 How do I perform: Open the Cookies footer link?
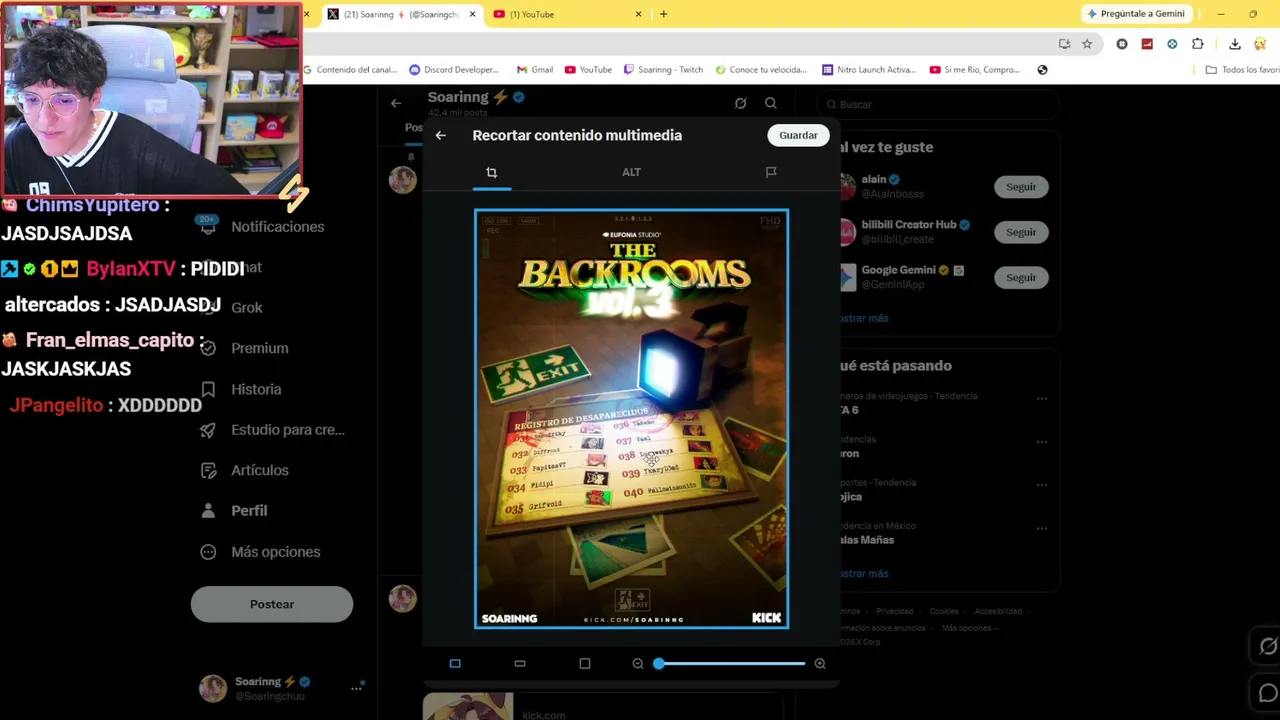click(944, 611)
